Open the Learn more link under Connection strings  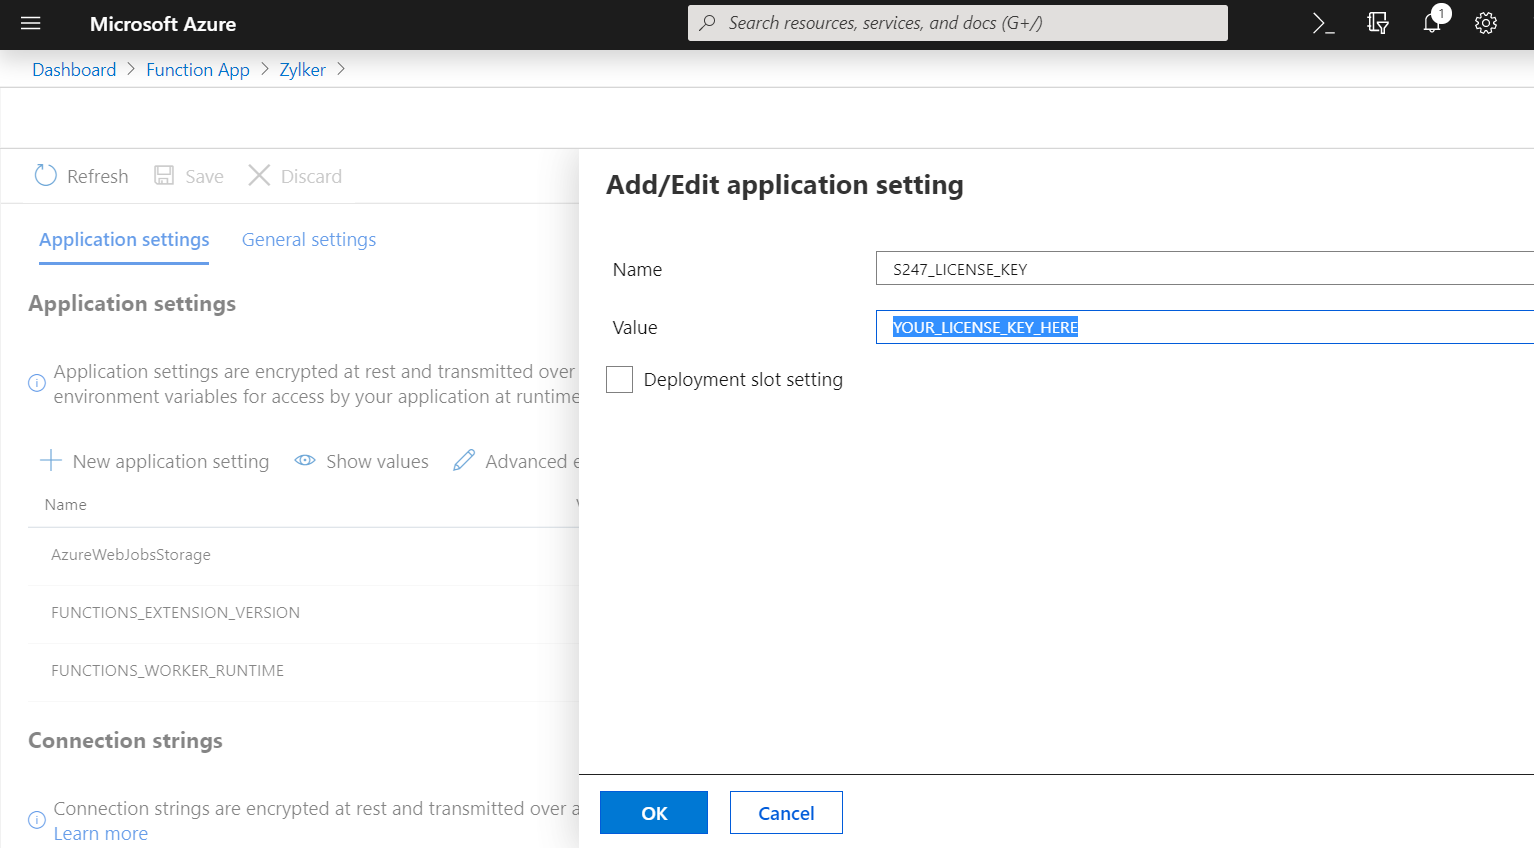tap(100, 833)
